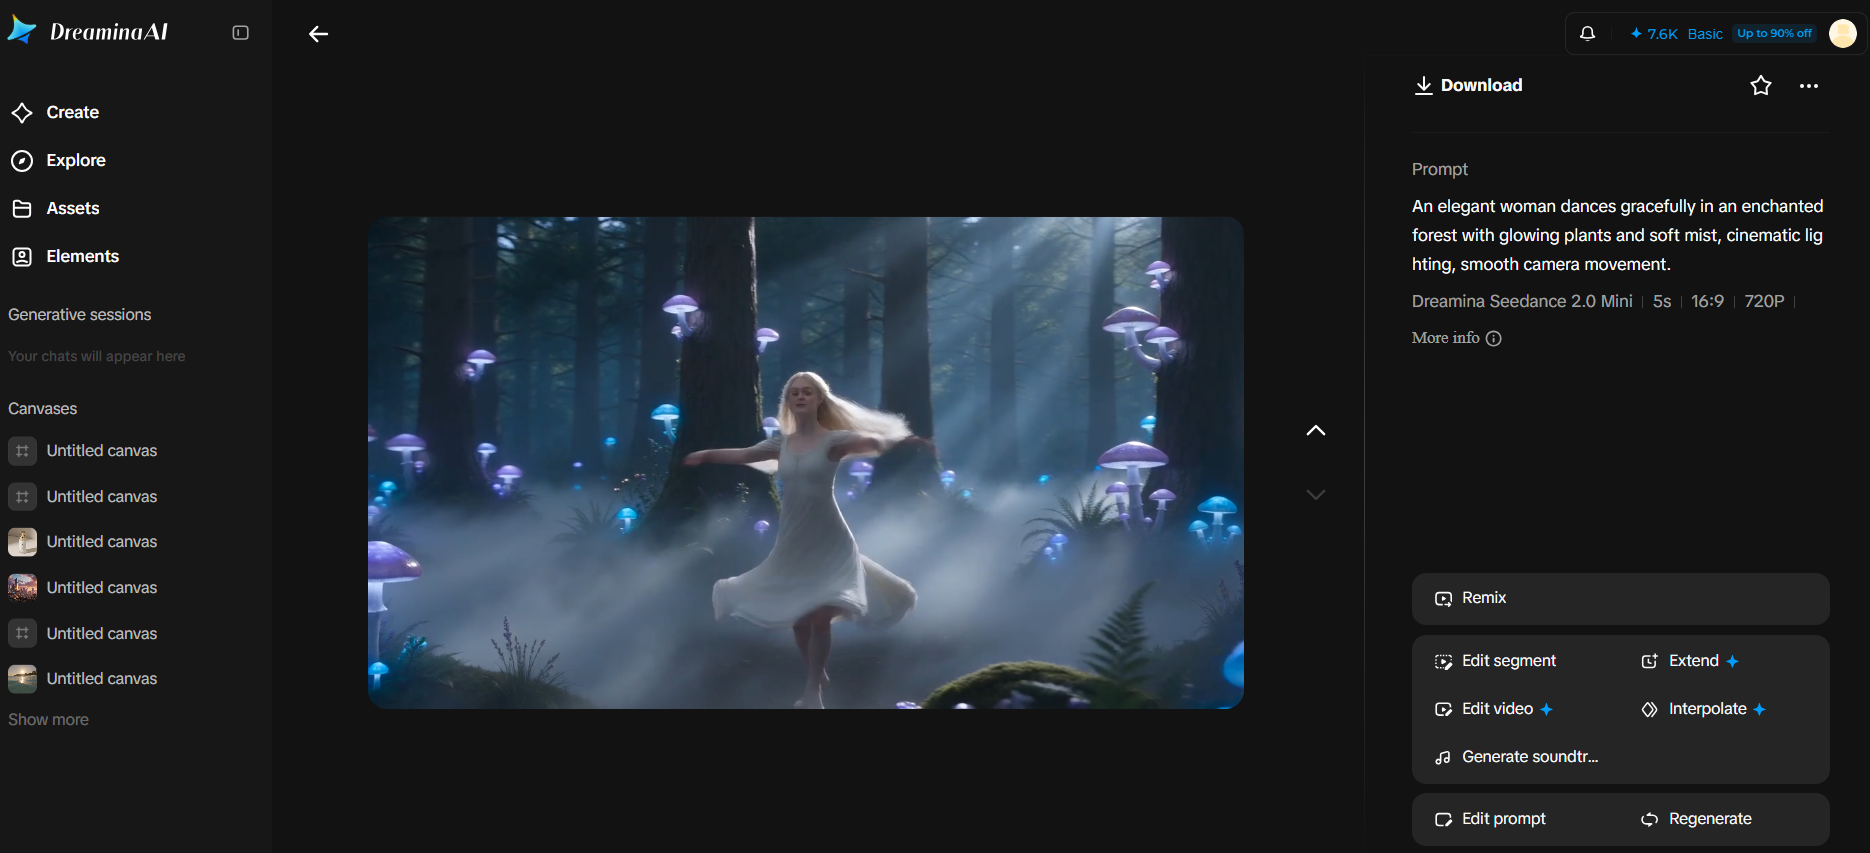1870x853 pixels.
Task: Click the 5s duration label
Action: pos(1662,301)
